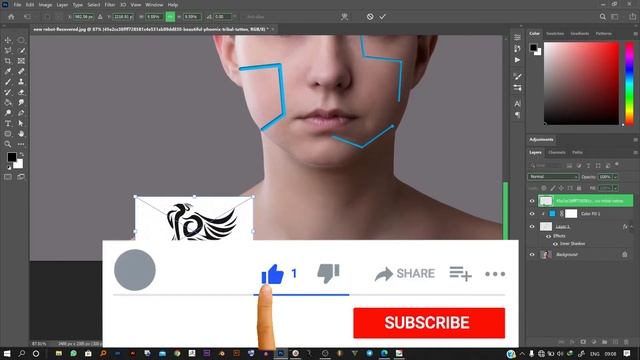This screenshot has width=640, height=360.
Task: Open the File menu
Action: click(x=17, y=5)
